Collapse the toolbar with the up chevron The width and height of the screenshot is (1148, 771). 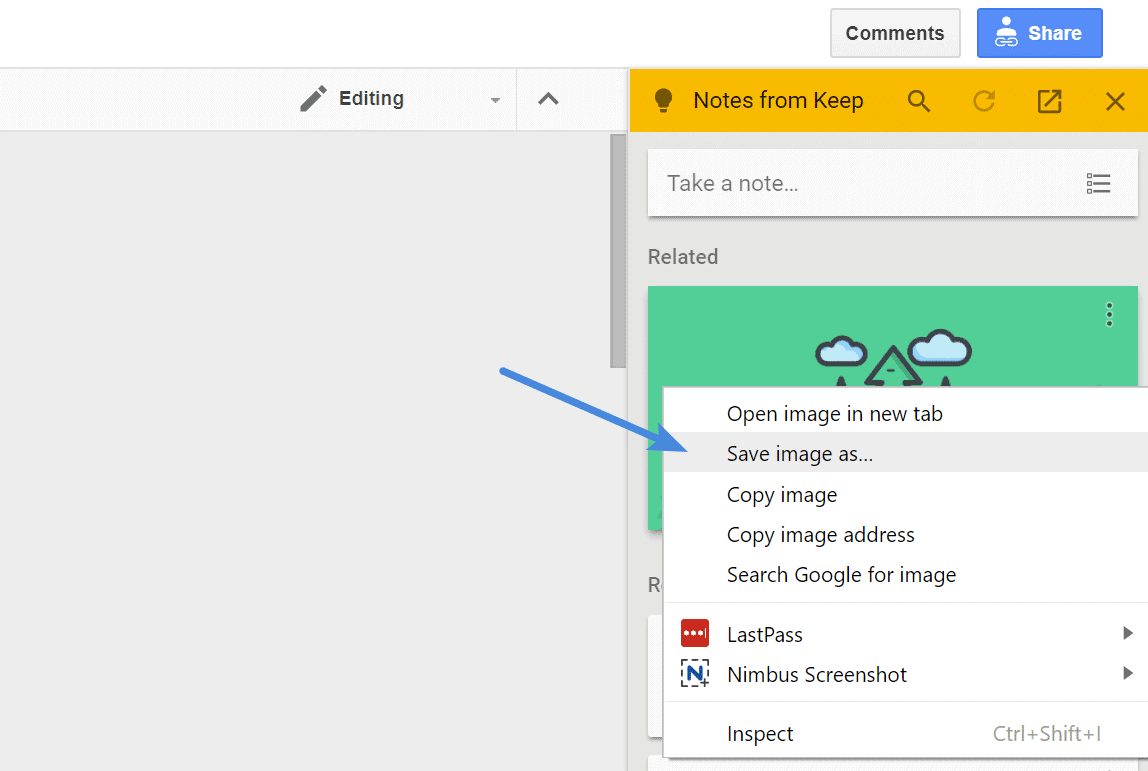(x=548, y=99)
